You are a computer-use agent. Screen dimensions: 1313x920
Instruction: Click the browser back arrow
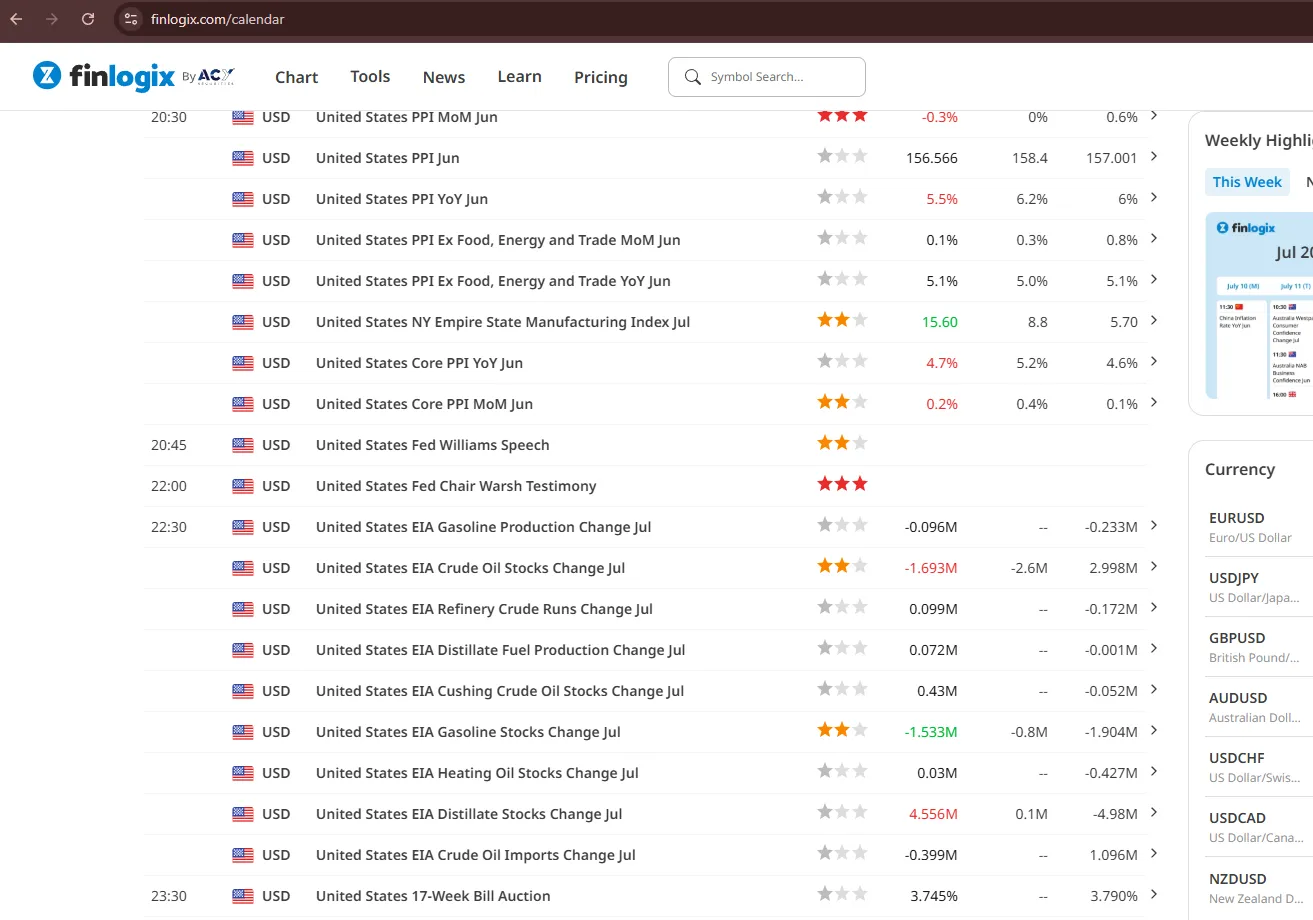pyautogui.click(x=16, y=19)
